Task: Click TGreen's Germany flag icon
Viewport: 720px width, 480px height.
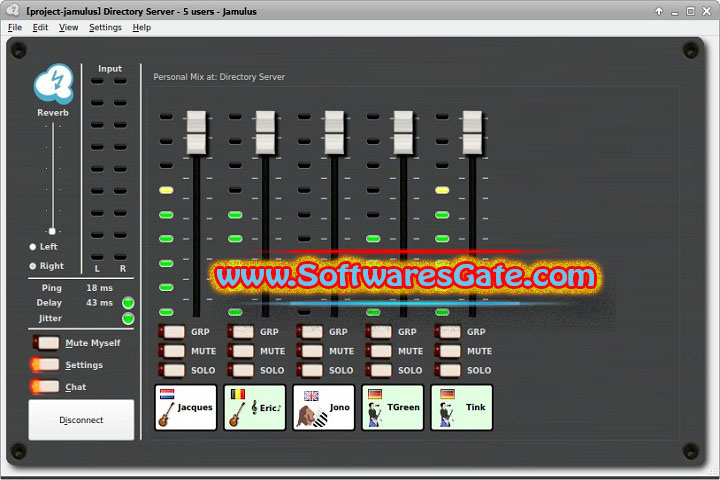Action: coord(375,394)
